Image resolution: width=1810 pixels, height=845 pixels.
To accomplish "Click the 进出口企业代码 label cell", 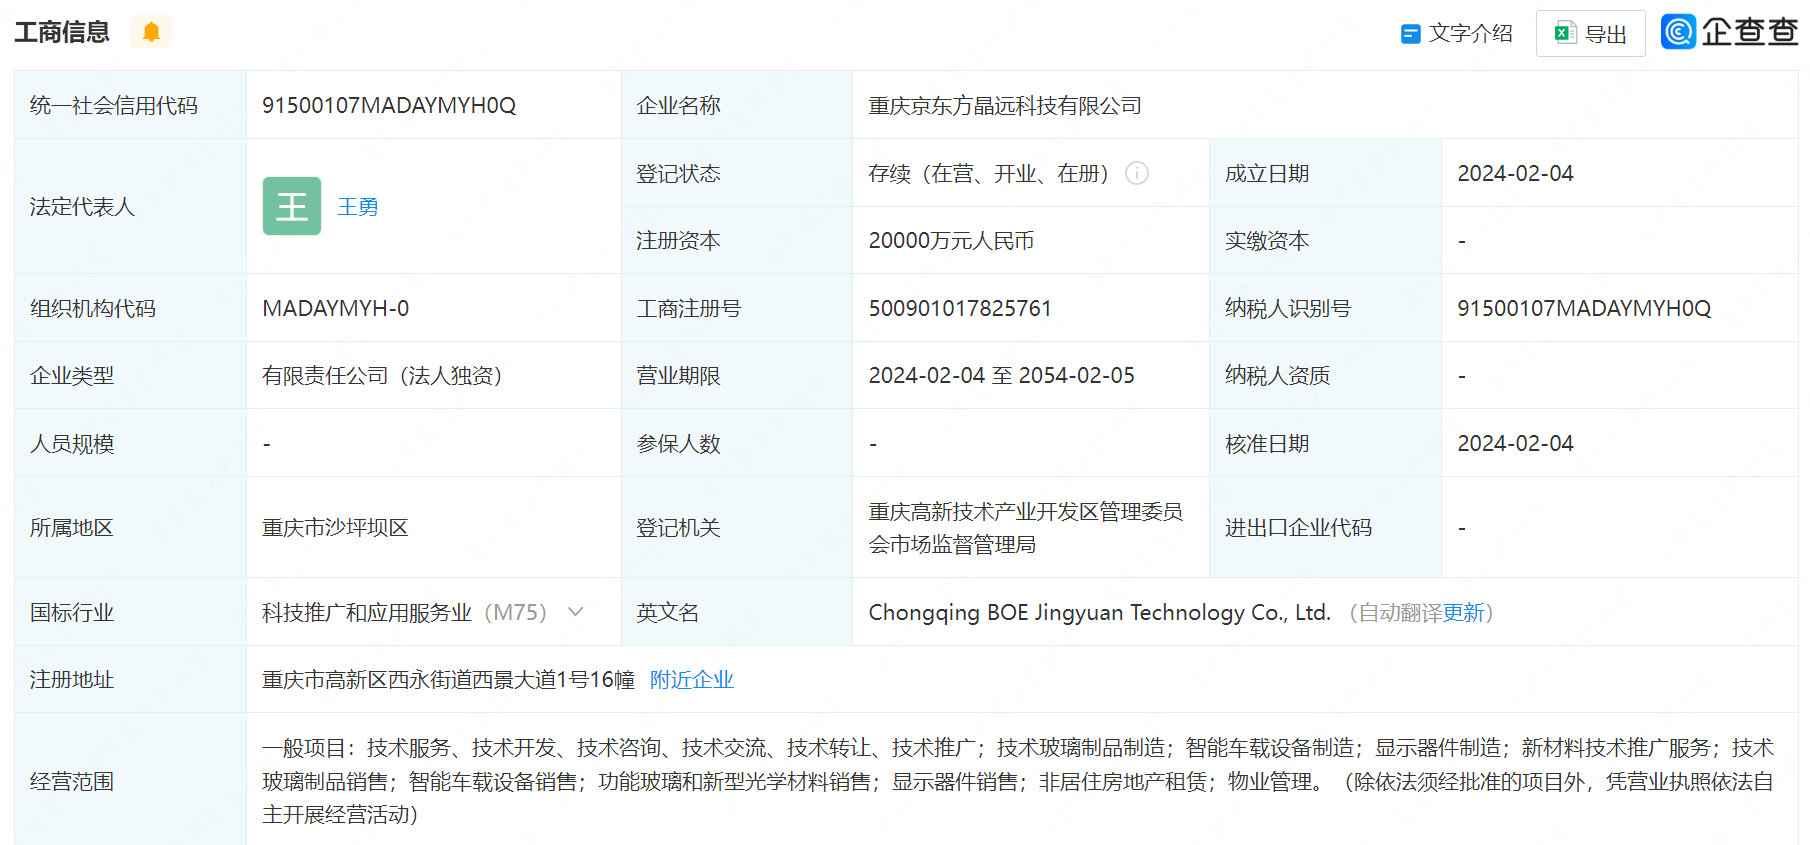I will (x=1325, y=528).
